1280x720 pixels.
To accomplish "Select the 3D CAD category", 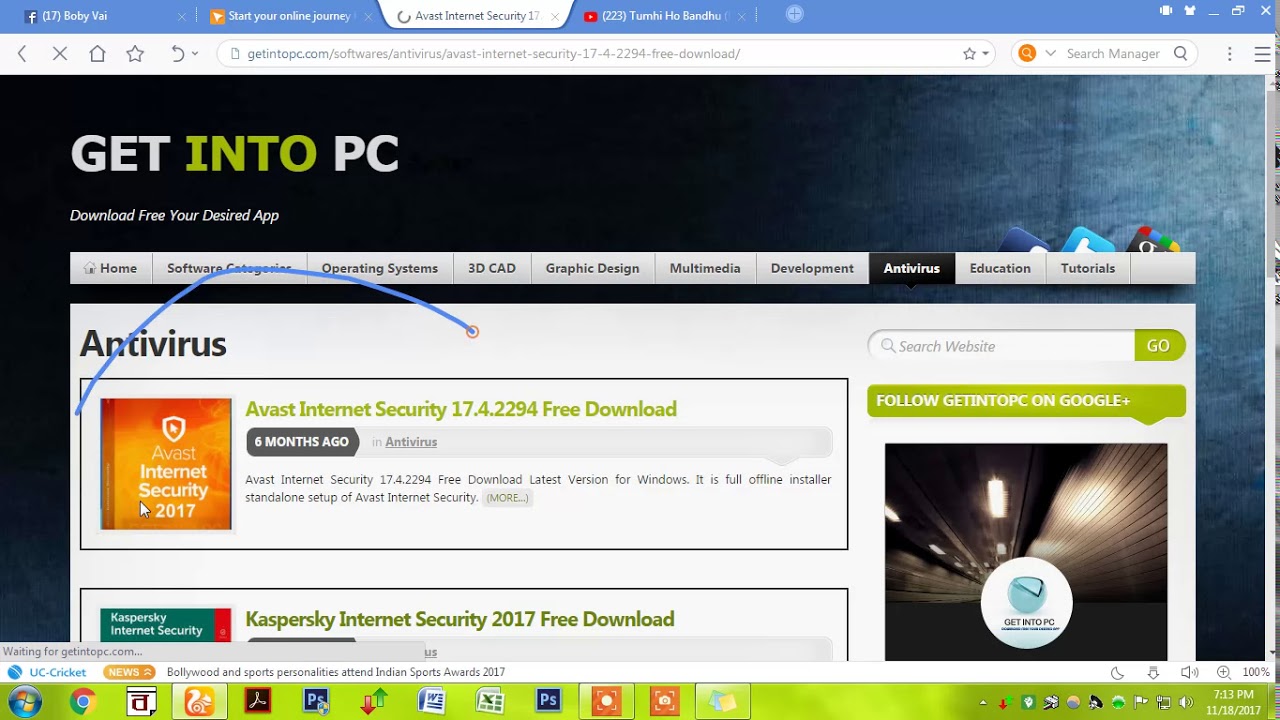I will [492, 268].
